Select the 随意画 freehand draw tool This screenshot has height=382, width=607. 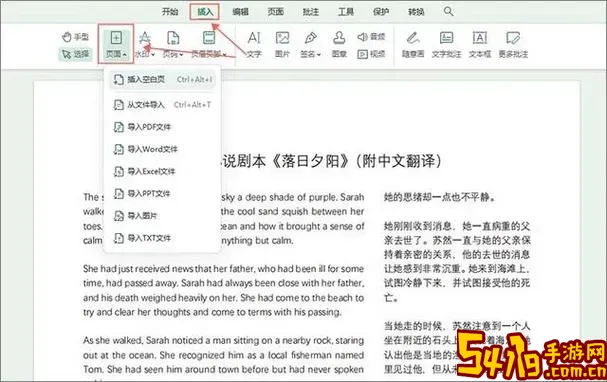[x=413, y=44]
